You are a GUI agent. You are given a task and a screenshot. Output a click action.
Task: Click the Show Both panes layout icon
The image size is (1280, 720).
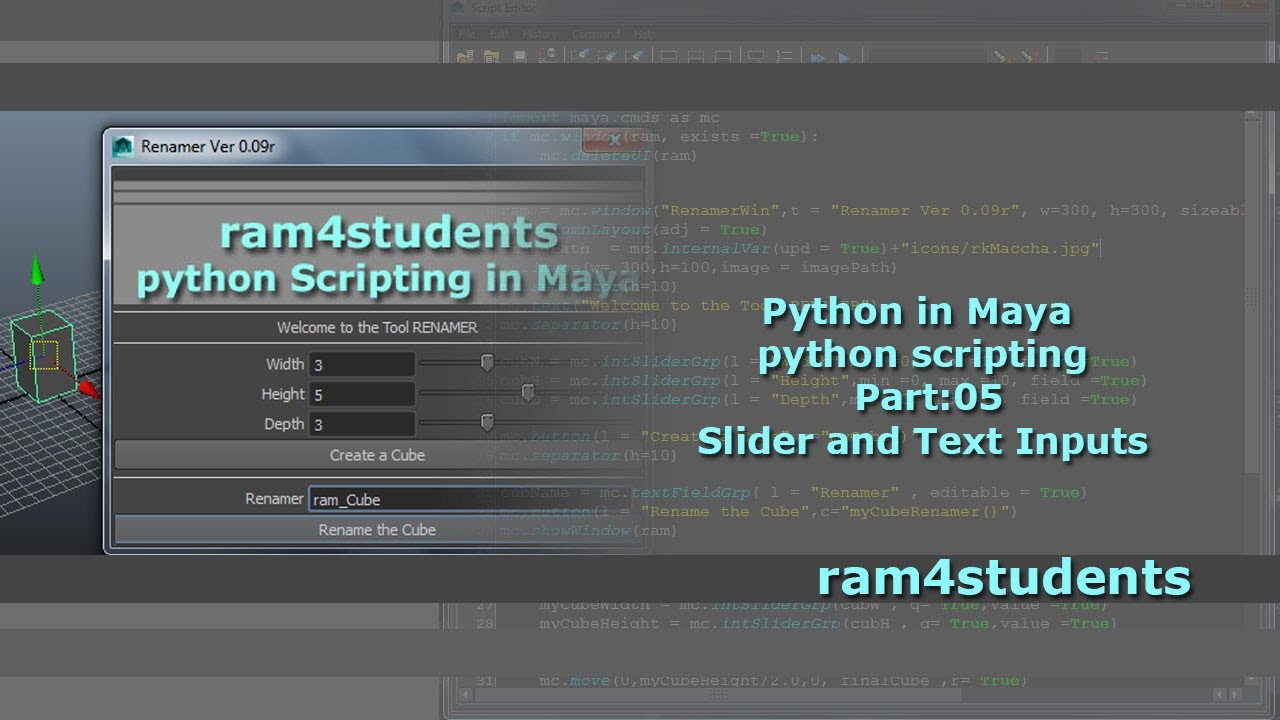tap(722, 57)
